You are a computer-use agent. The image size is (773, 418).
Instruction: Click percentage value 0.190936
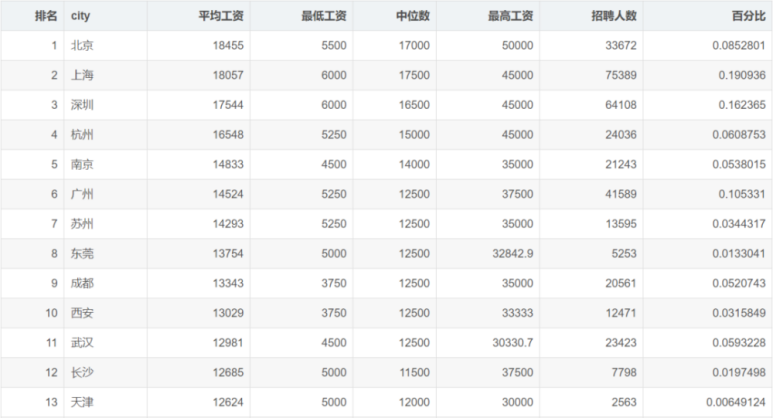click(742, 75)
